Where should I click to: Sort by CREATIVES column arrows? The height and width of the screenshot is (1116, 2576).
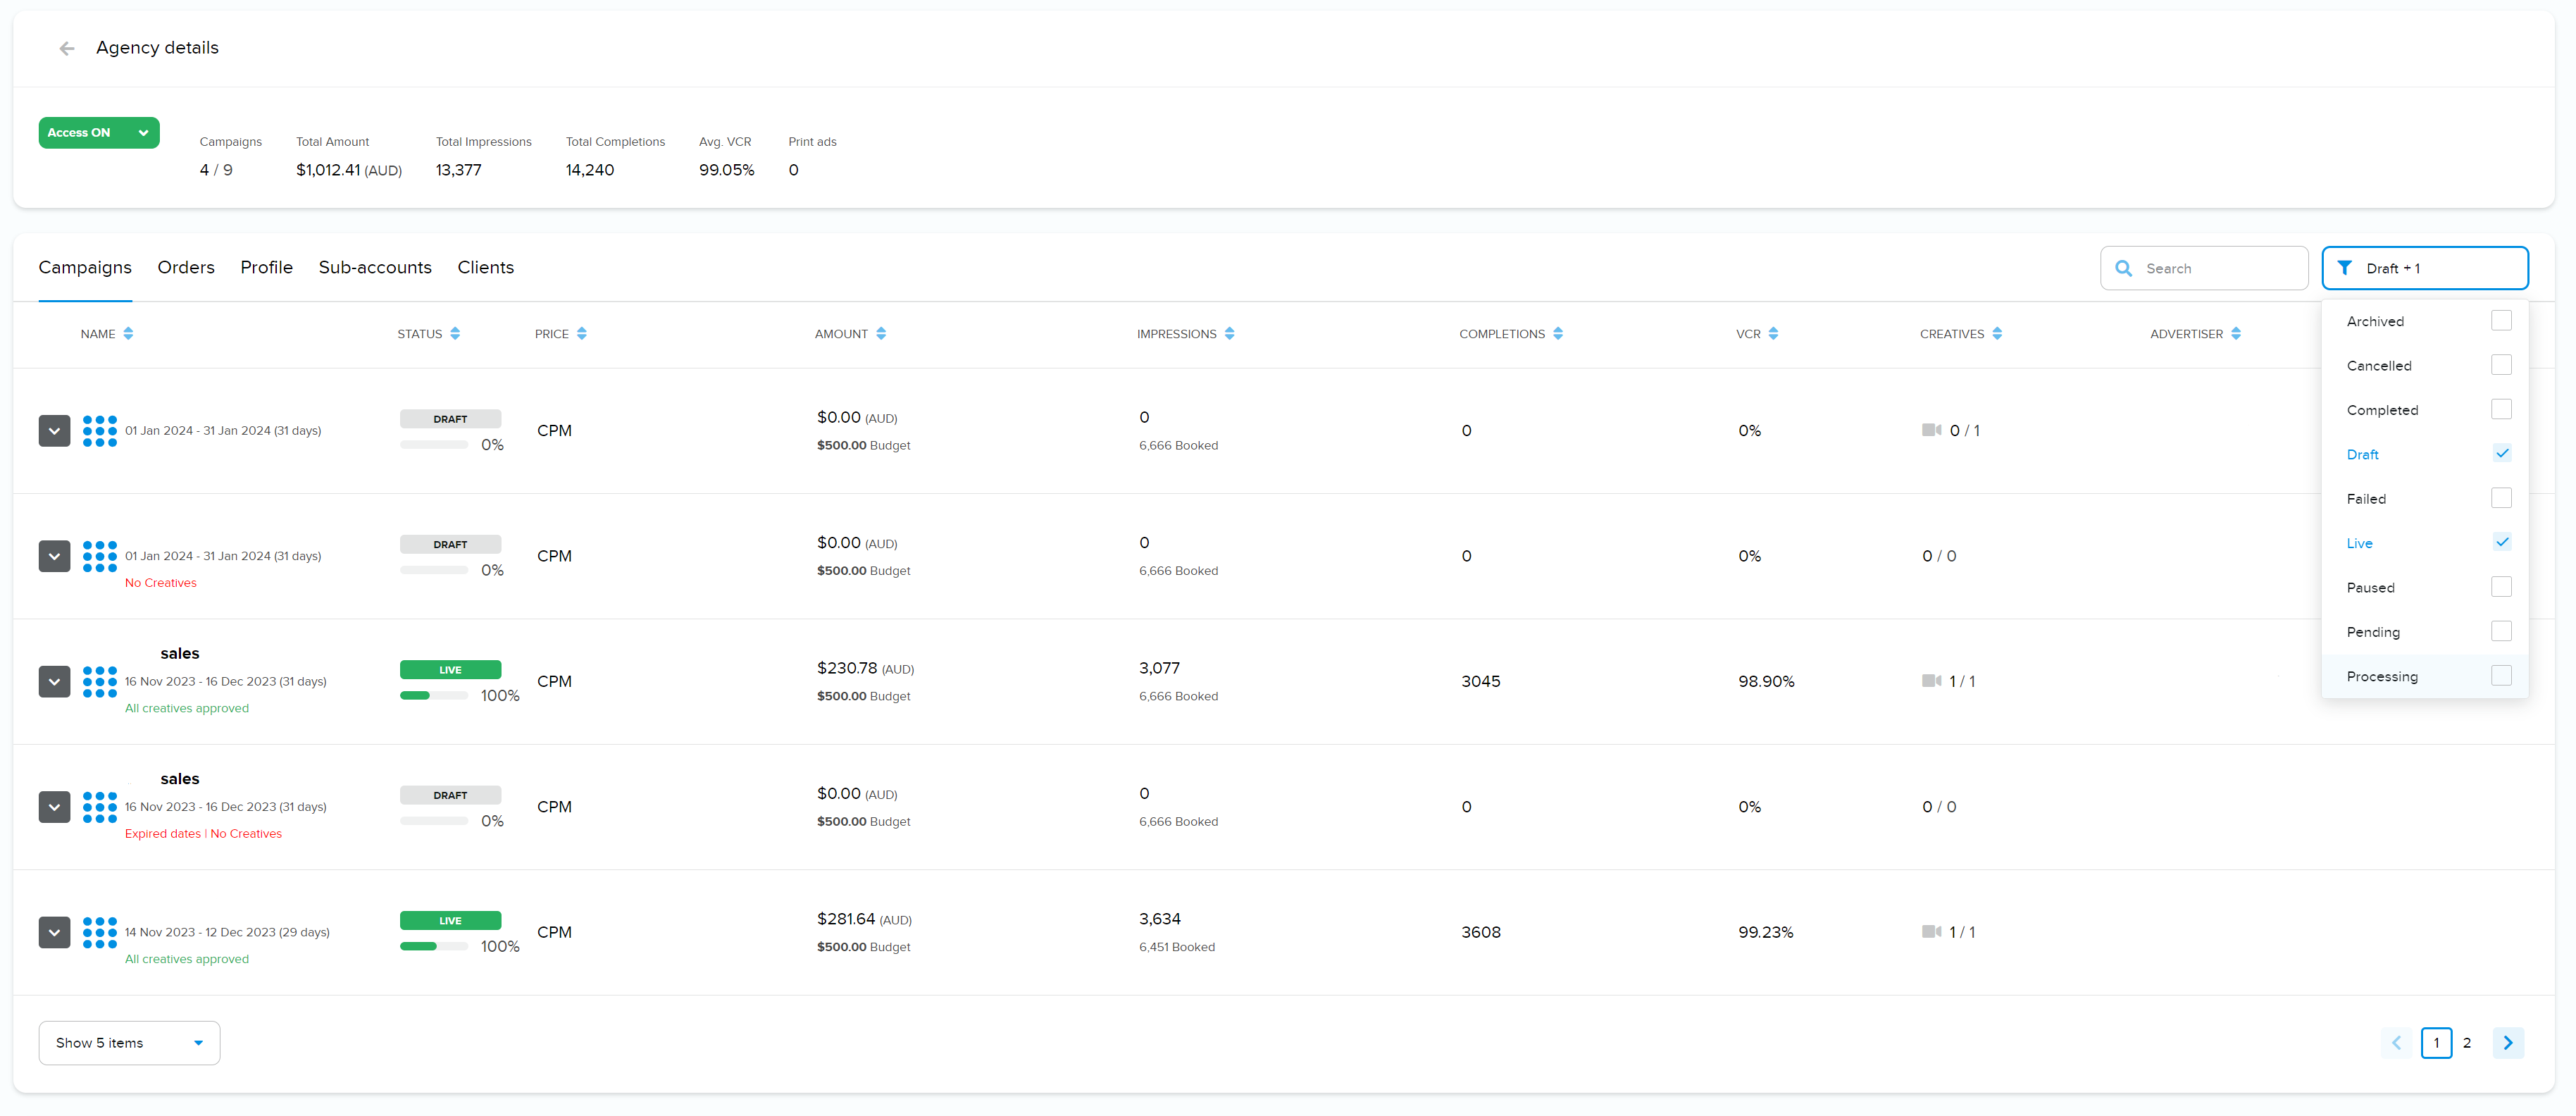(1997, 334)
